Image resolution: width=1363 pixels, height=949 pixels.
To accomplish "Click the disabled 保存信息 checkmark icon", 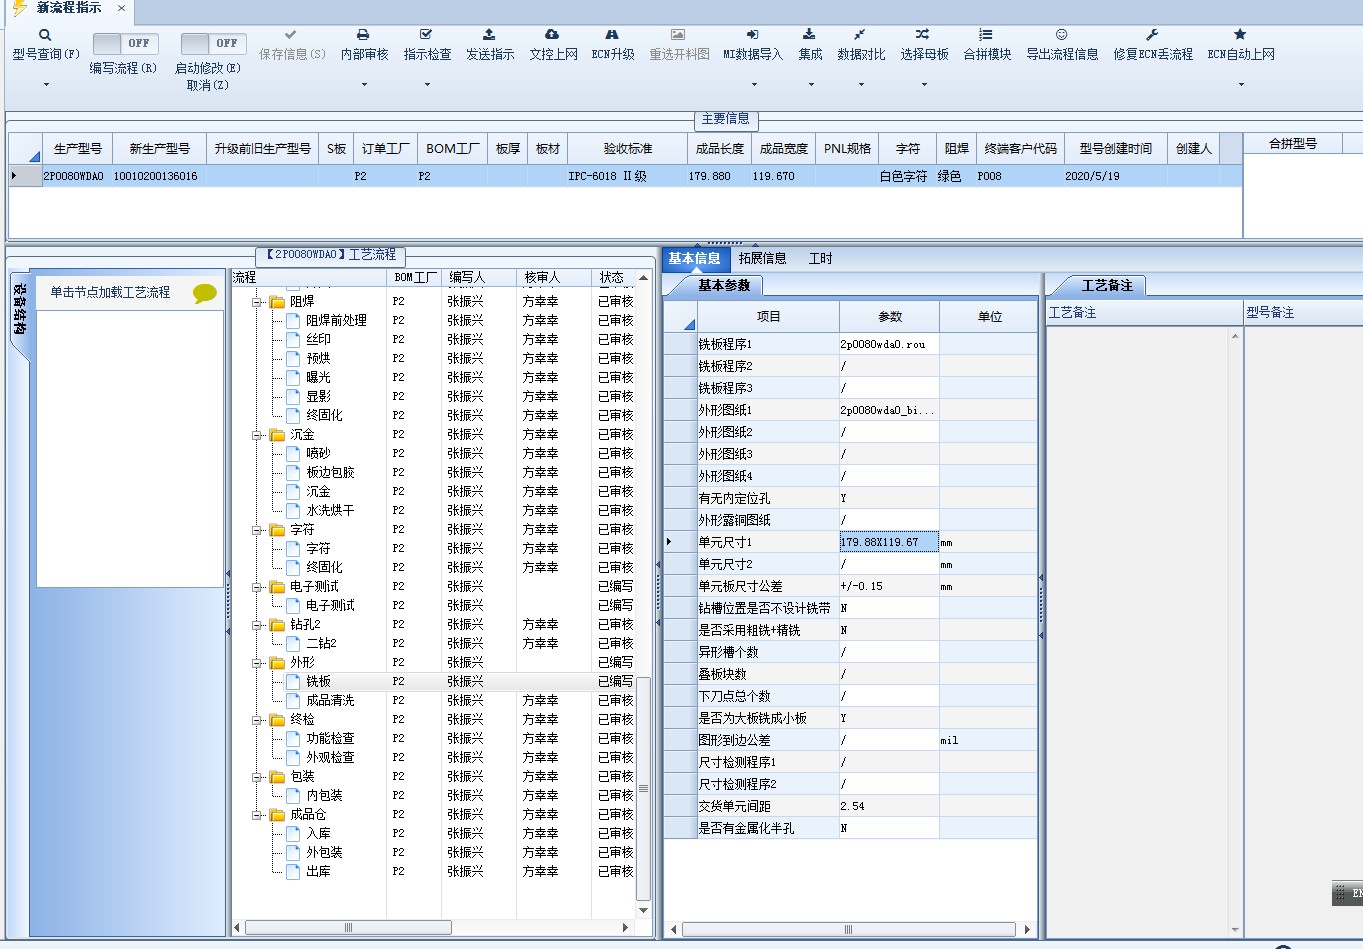I will tap(291, 35).
